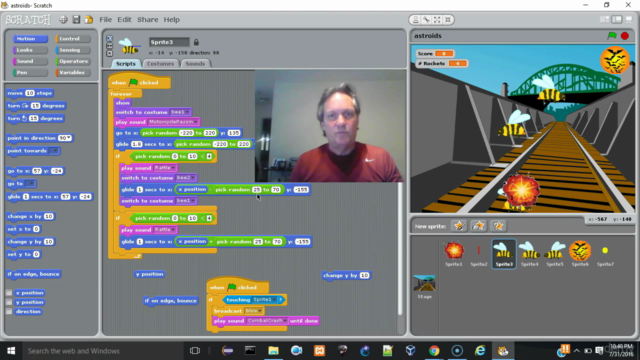Open broadcast blow message dropdown

[253, 311]
